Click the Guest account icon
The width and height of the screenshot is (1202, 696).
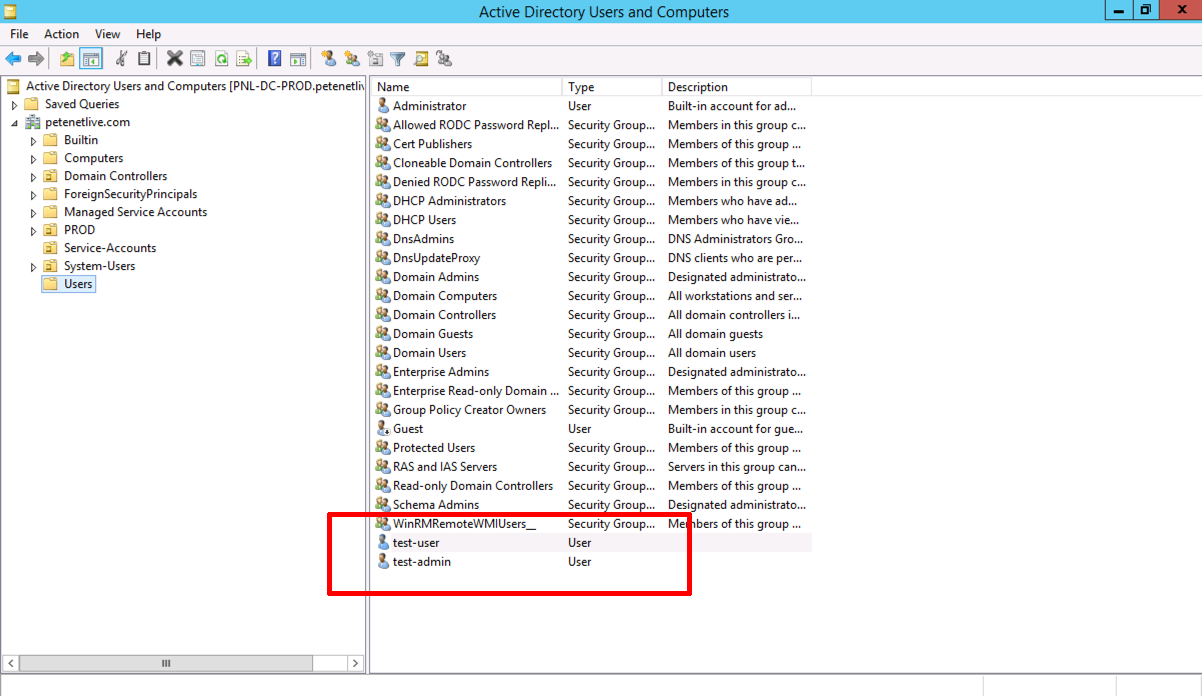click(x=382, y=429)
